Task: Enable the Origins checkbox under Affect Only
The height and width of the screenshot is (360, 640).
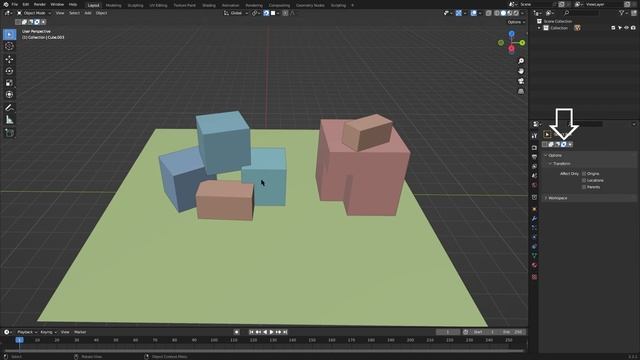Action: [x=584, y=174]
